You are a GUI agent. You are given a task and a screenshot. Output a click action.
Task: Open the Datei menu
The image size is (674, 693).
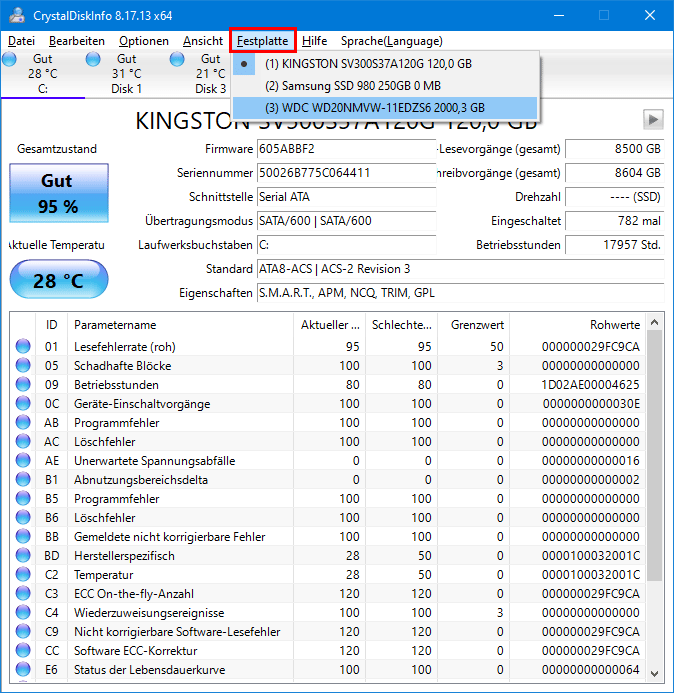coord(21,41)
